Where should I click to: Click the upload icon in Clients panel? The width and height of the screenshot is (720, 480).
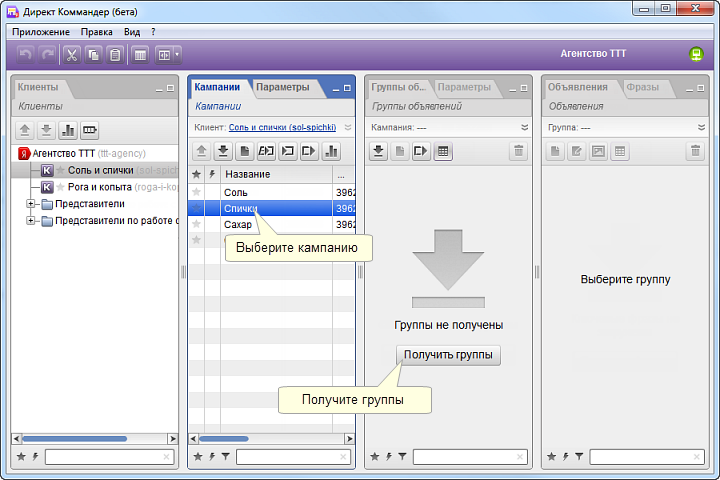click(25, 130)
